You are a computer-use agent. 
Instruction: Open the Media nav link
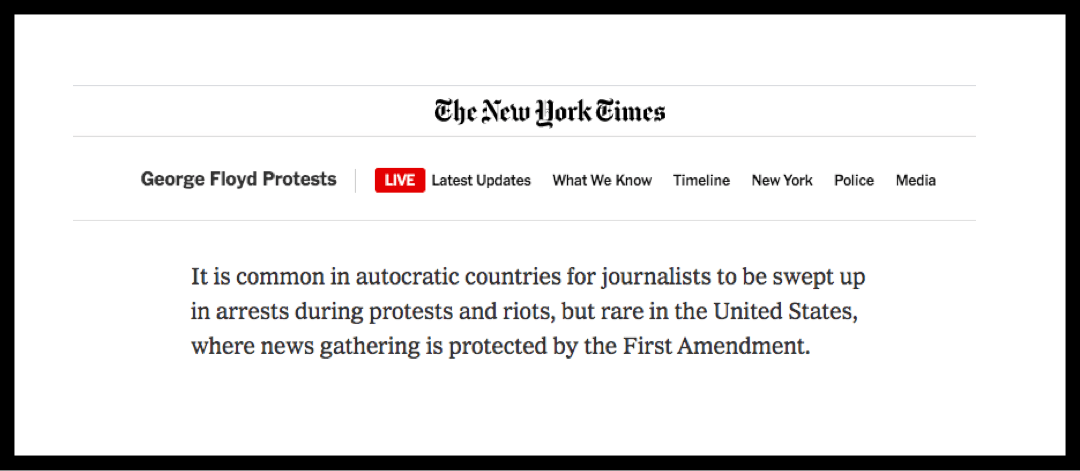tap(915, 180)
